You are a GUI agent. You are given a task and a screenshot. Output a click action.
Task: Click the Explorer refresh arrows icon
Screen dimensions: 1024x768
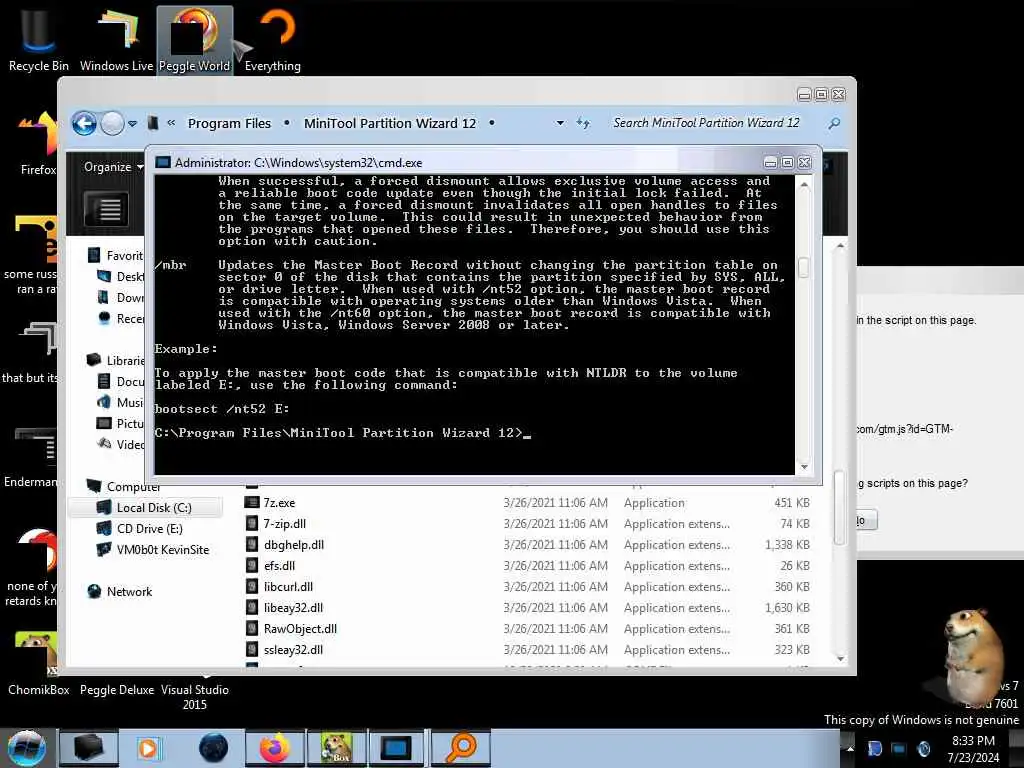(x=583, y=123)
